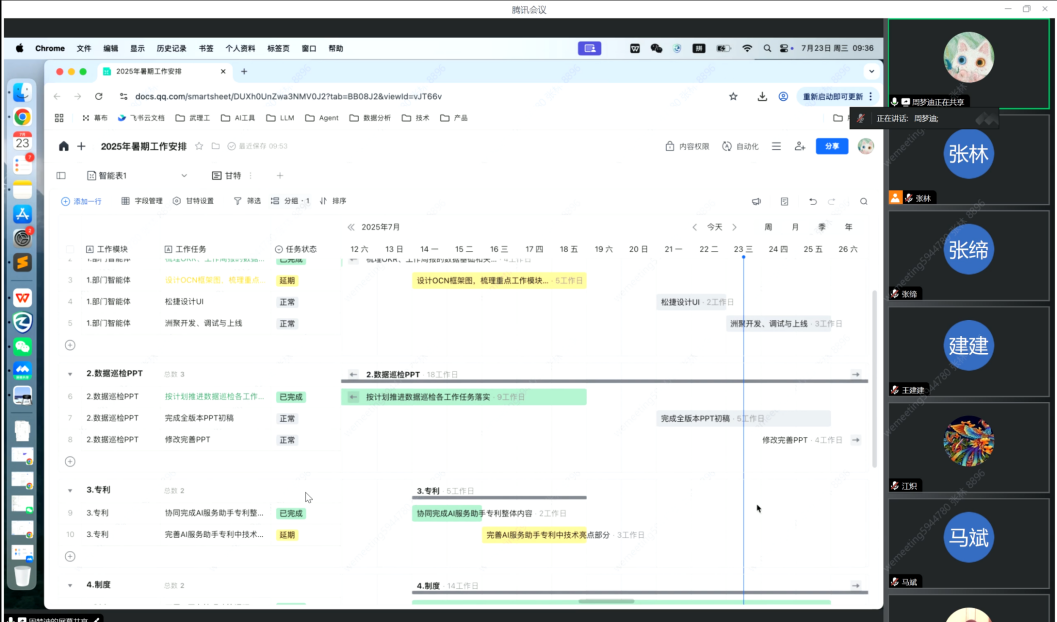Image resolution: width=1057 pixels, height=622 pixels.
Task: Open the 筛选 filter tool
Action: [x=247, y=201]
